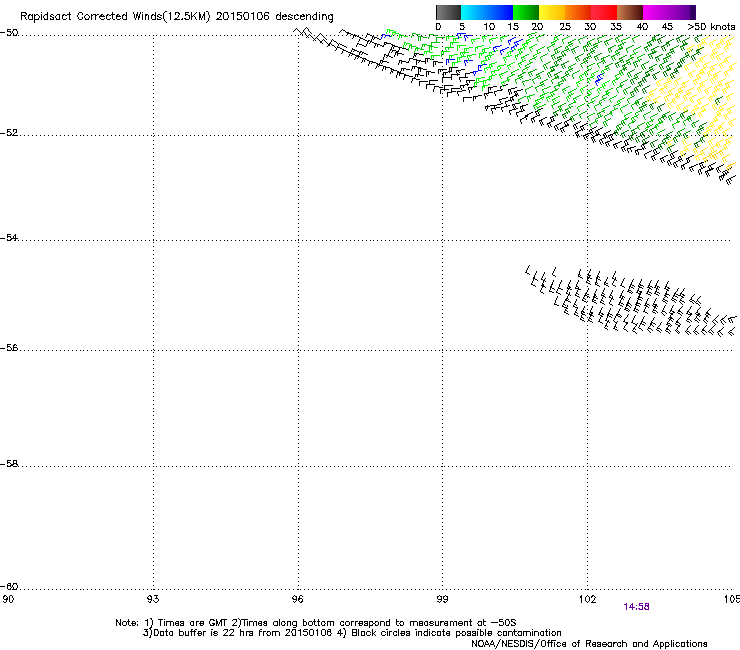This screenshot has height=650, width=740.
Task: Click the 'NOAA/NESDIS/Office of Research and Applications' credit
Action: 589,644
